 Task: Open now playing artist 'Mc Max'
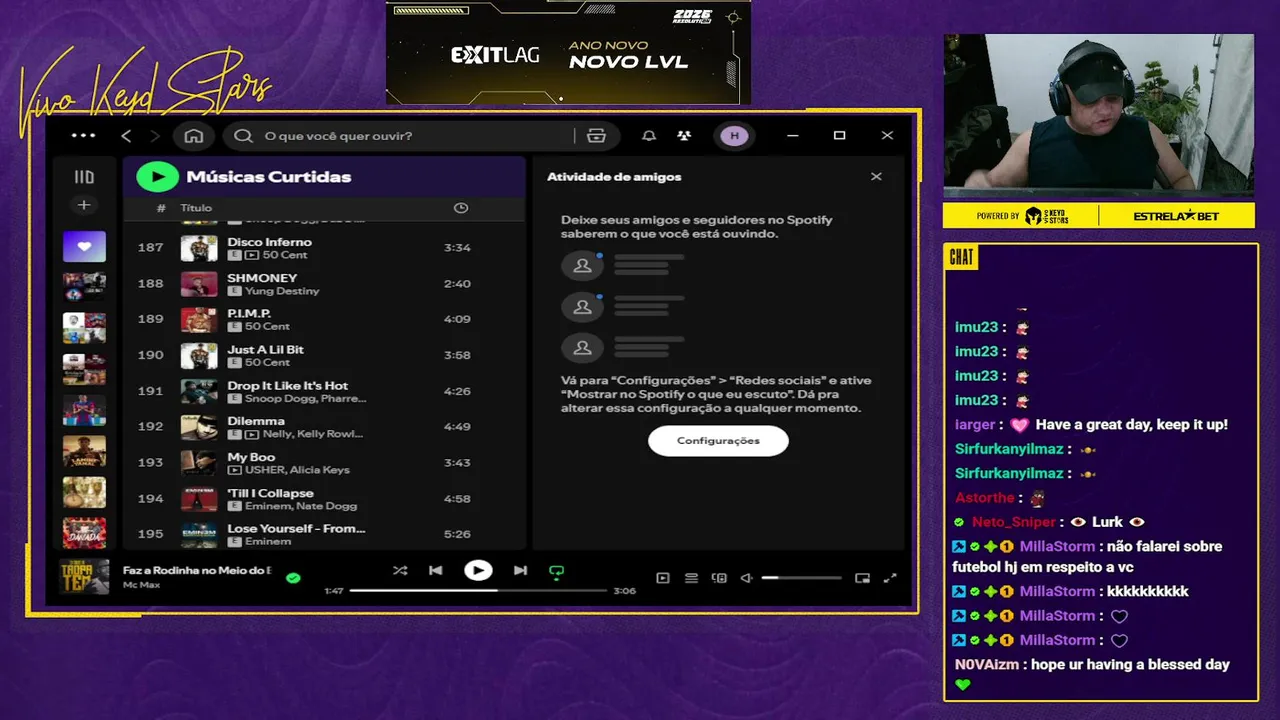tap(141, 584)
